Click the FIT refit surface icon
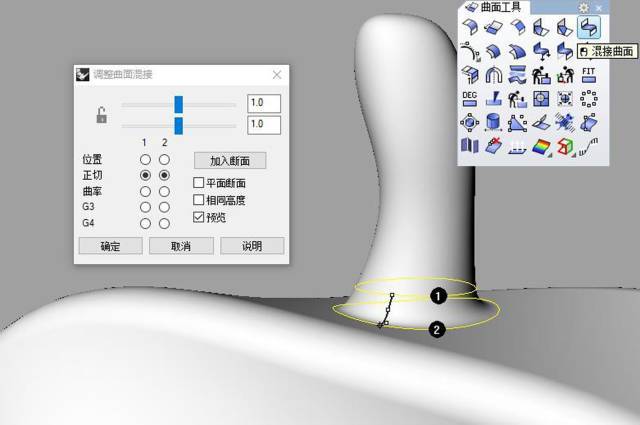 [588, 75]
